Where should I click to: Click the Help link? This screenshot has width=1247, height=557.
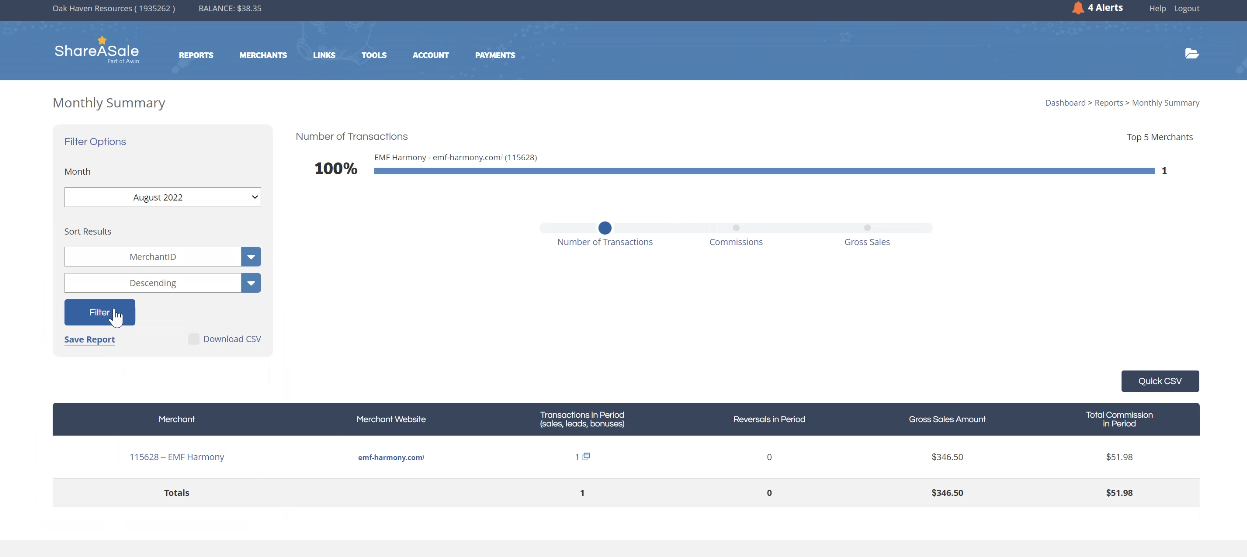[1157, 8]
